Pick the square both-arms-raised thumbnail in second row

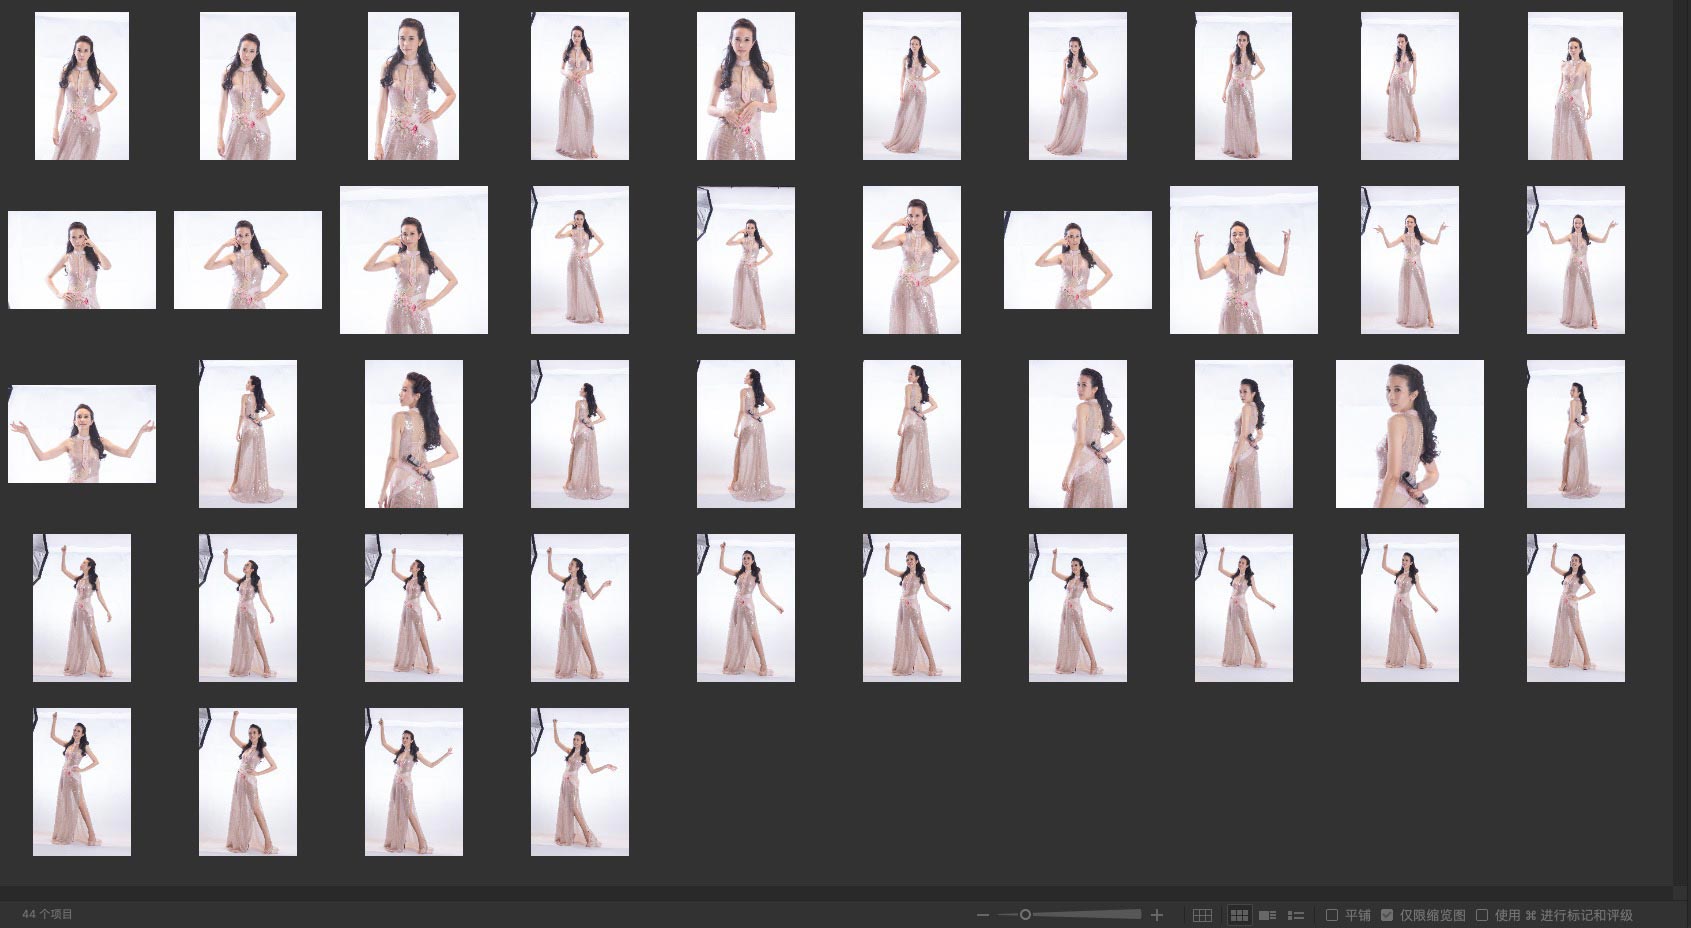pyautogui.click(x=1243, y=260)
